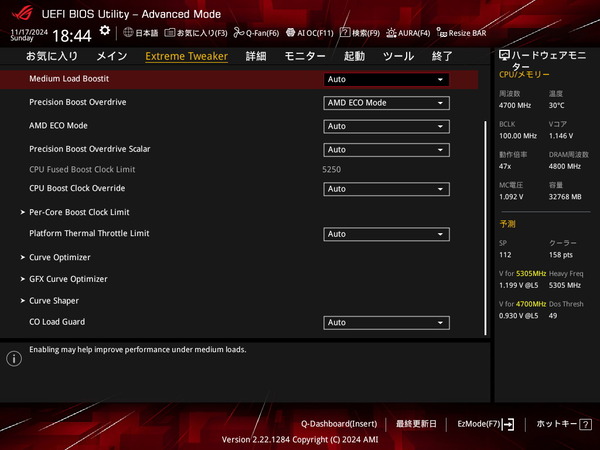The width and height of the screenshot is (600, 450).
Task: Click the Medium Load Boostit label
Action: pyautogui.click(x=69, y=79)
